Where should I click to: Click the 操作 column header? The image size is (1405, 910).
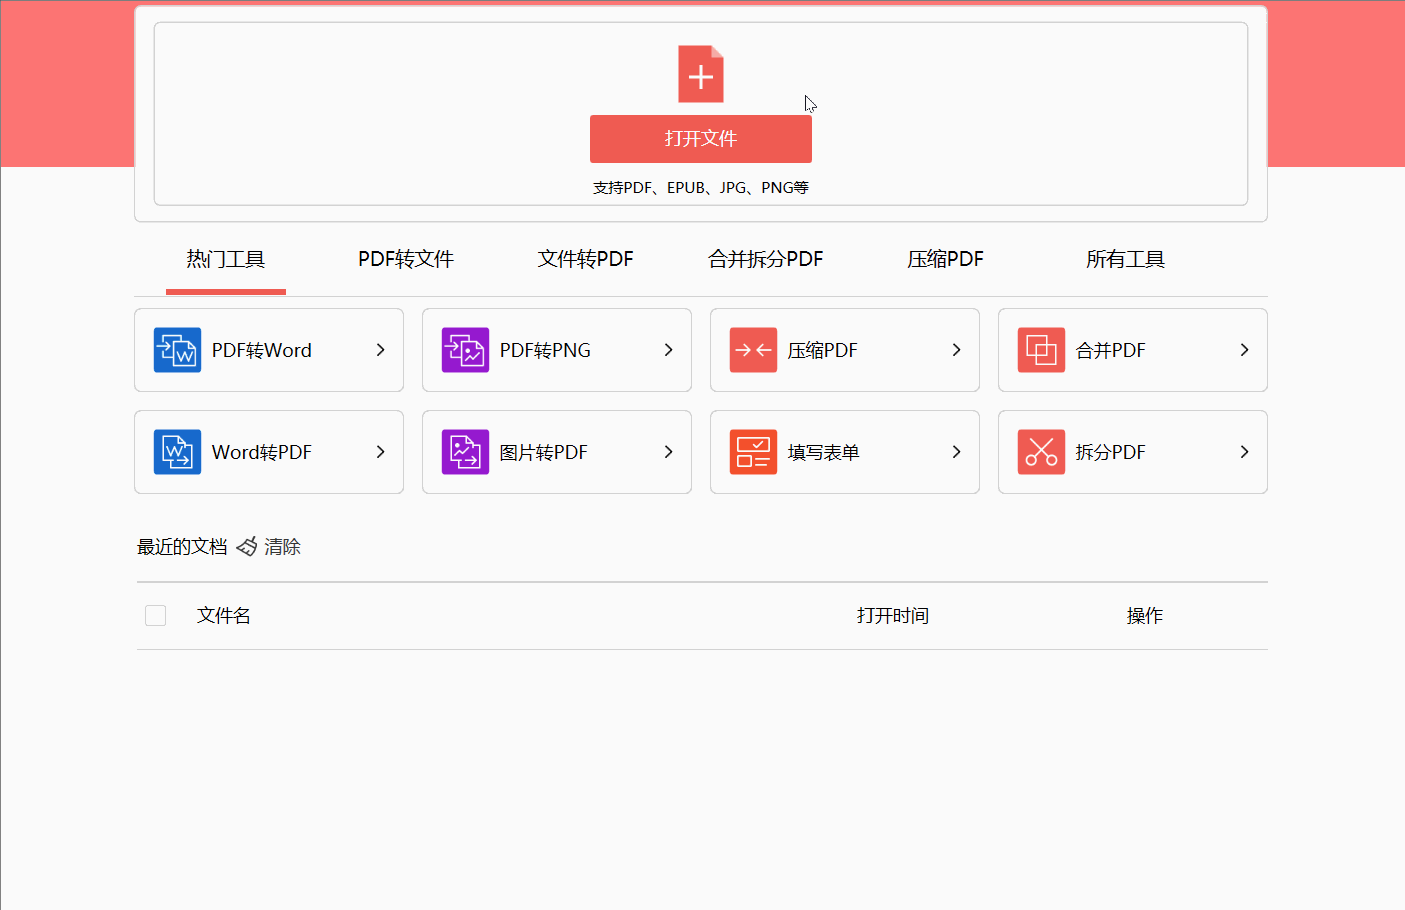point(1145,616)
